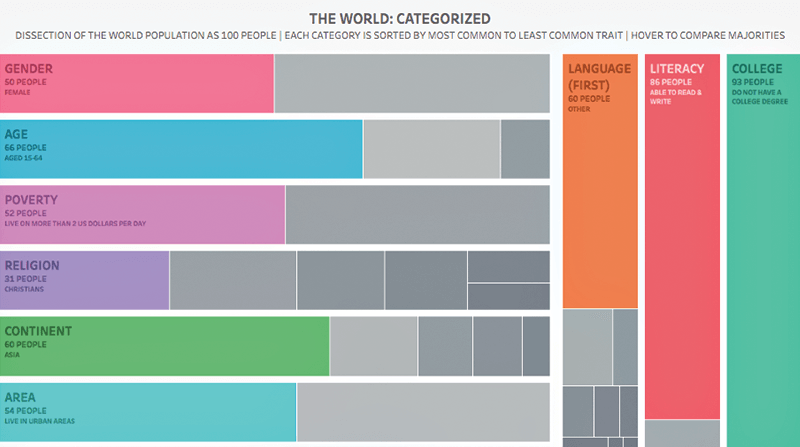Select the red Literacy 86 people block

[683, 235]
